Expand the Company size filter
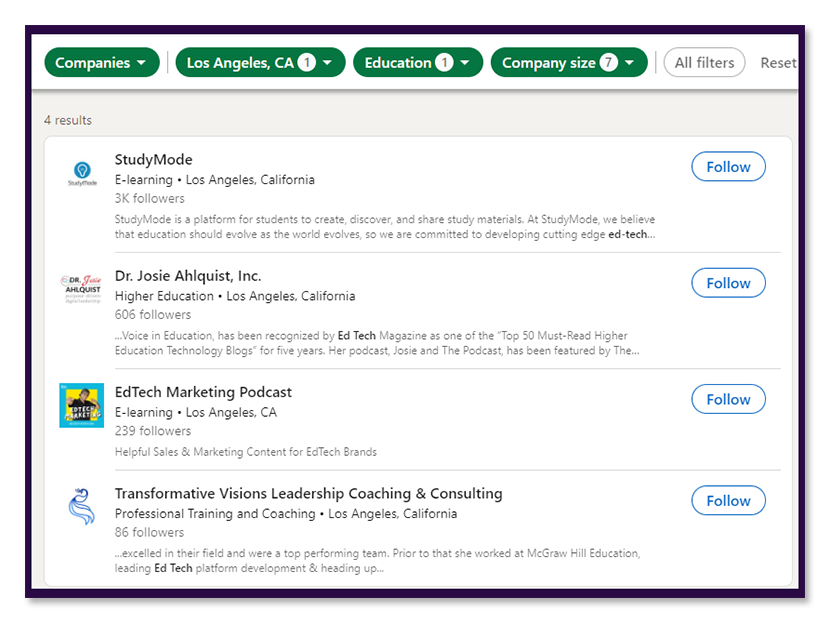 pyautogui.click(x=569, y=62)
